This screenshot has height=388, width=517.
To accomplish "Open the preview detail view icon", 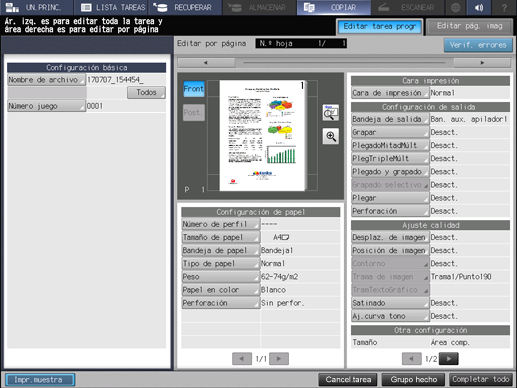I will tap(331, 113).
